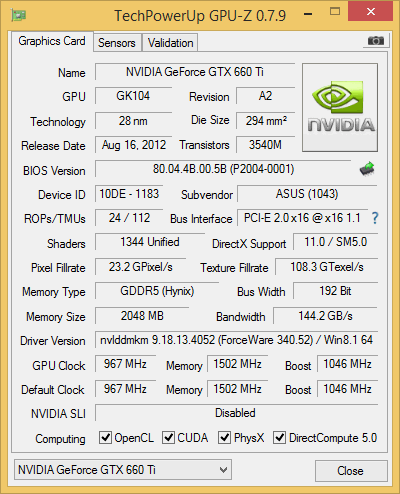Click Memory Type GDDR5 (Hynix)
This screenshot has width=400, height=494.
point(157,291)
